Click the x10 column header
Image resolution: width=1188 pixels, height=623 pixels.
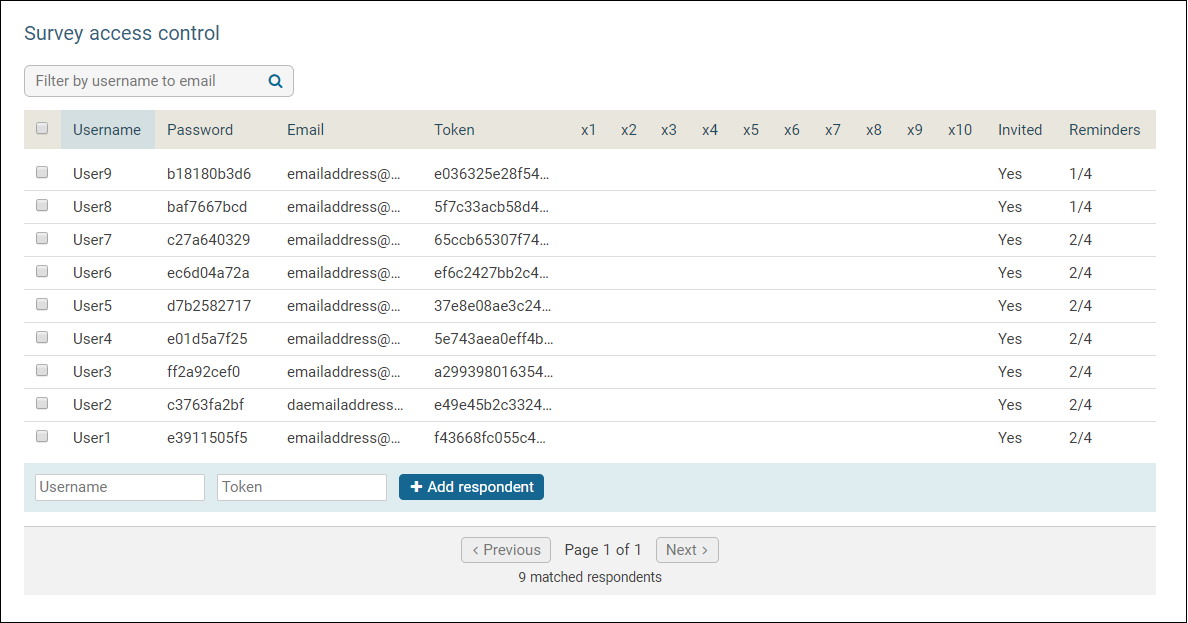[959, 130]
